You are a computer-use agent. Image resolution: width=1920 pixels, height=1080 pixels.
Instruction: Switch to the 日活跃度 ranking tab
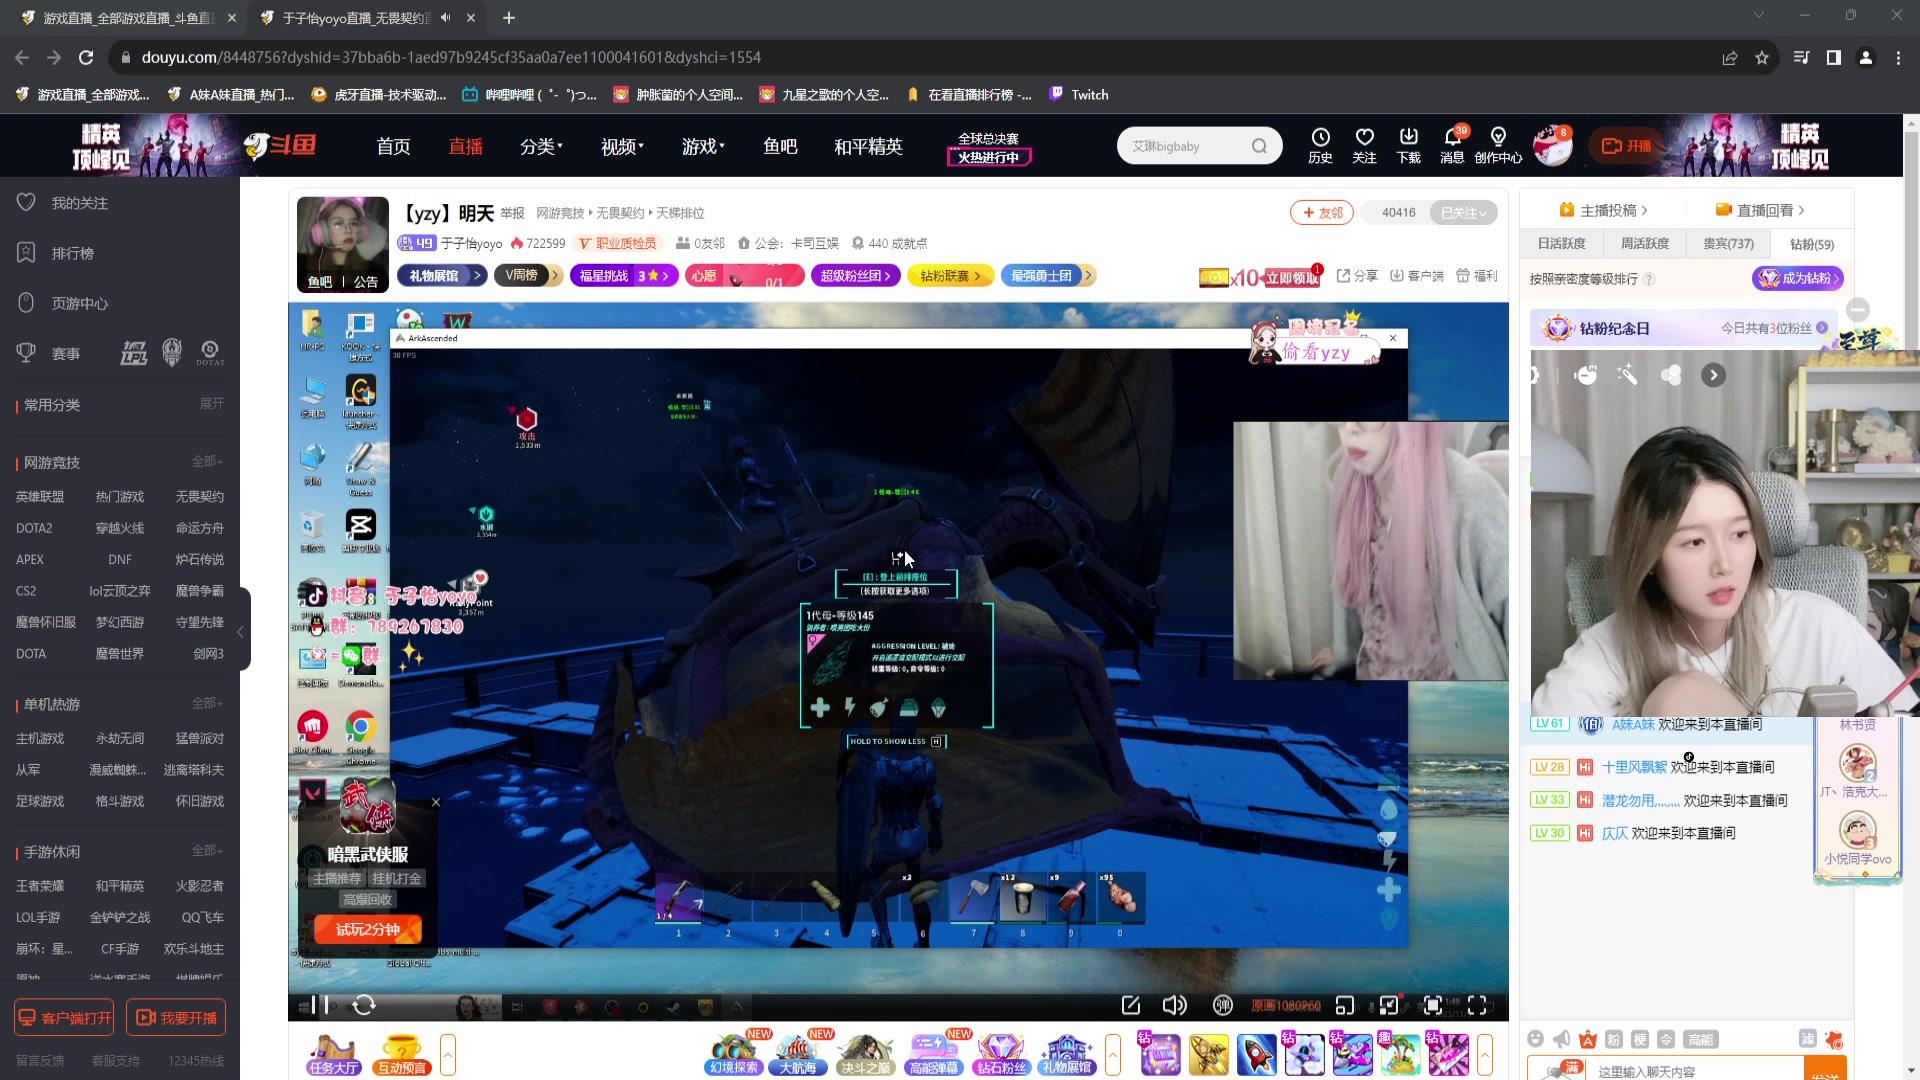(1562, 244)
